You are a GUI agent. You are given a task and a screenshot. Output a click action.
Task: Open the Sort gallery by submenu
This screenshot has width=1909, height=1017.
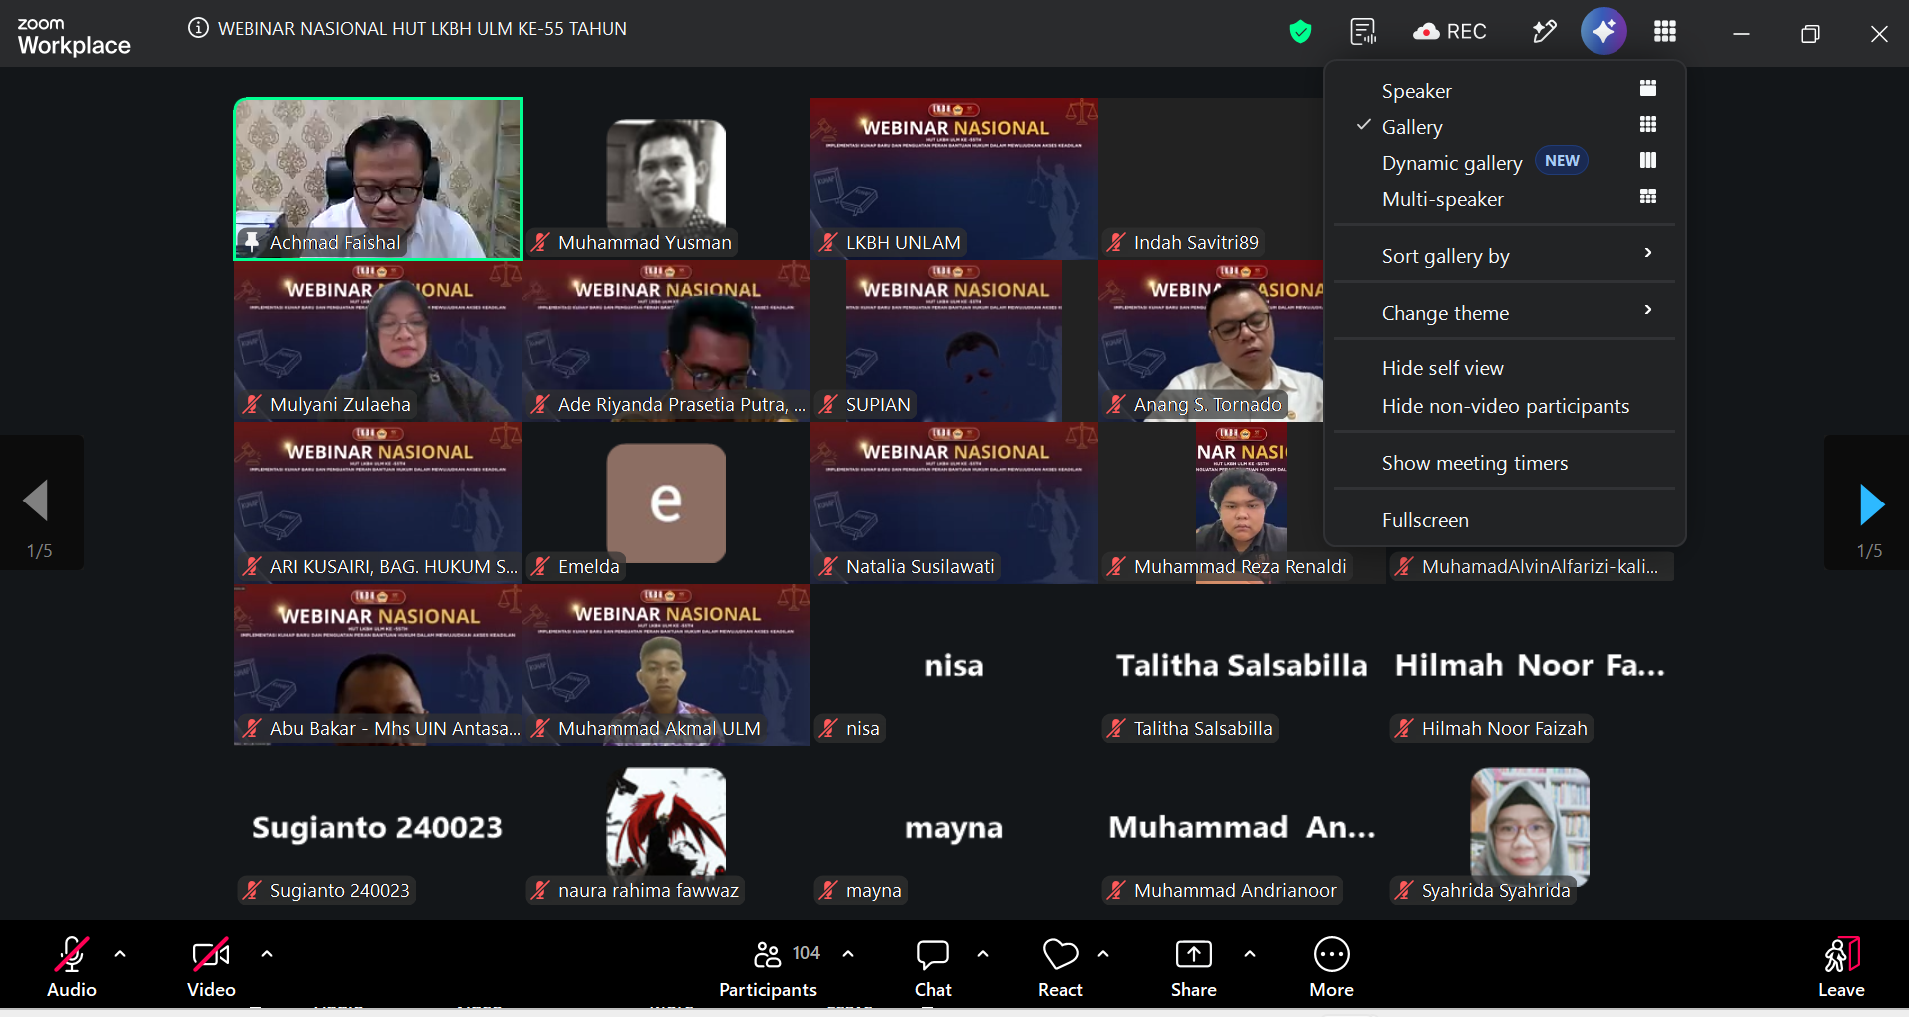1505,256
